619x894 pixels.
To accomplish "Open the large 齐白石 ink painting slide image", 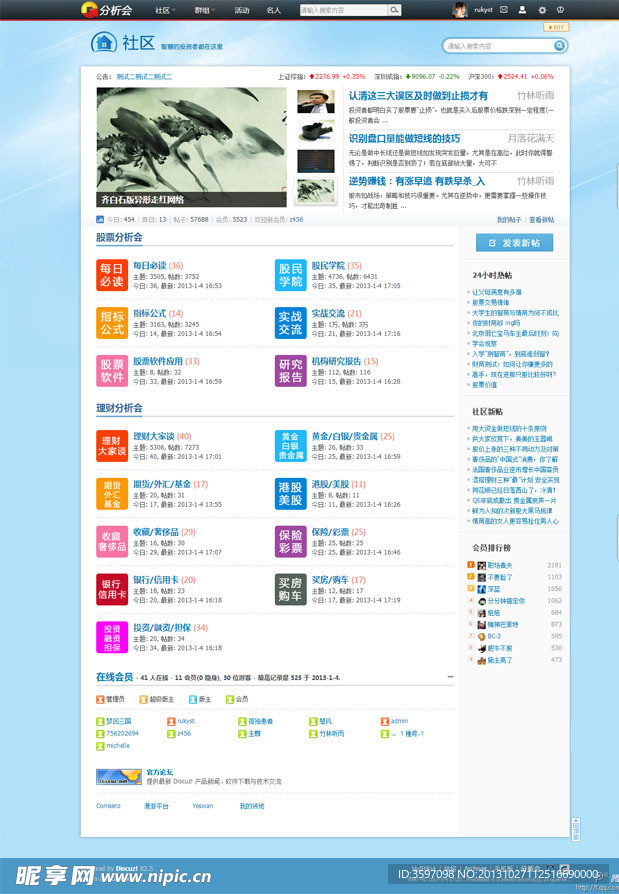I will click(x=192, y=147).
